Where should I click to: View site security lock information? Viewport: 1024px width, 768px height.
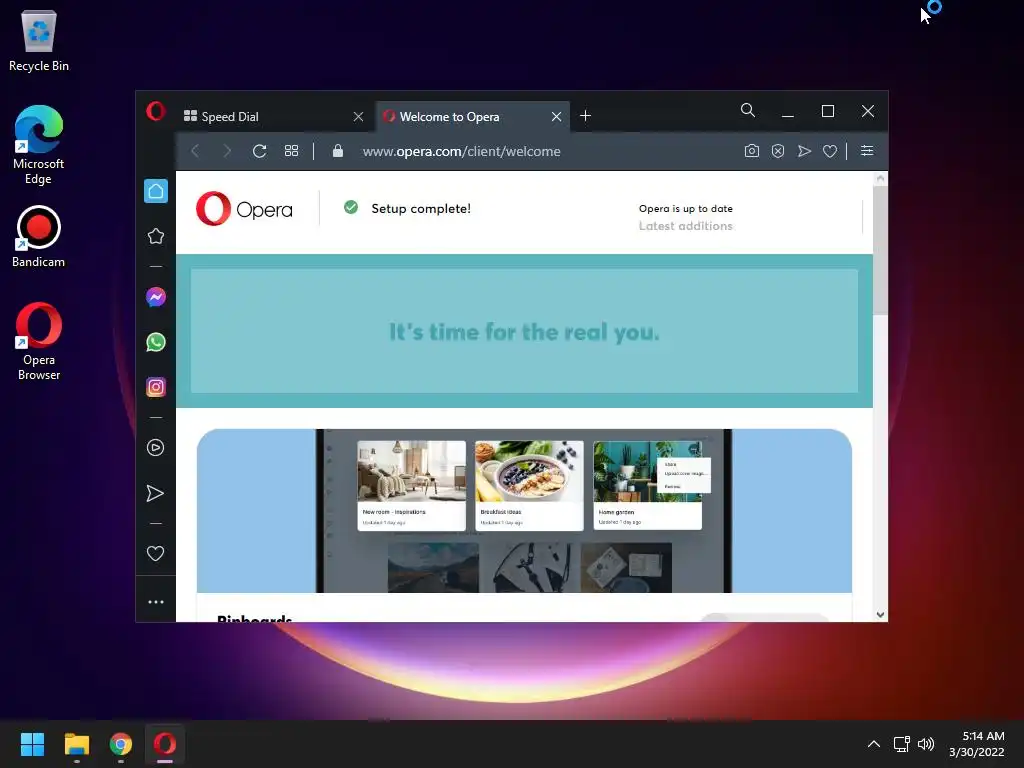point(338,151)
